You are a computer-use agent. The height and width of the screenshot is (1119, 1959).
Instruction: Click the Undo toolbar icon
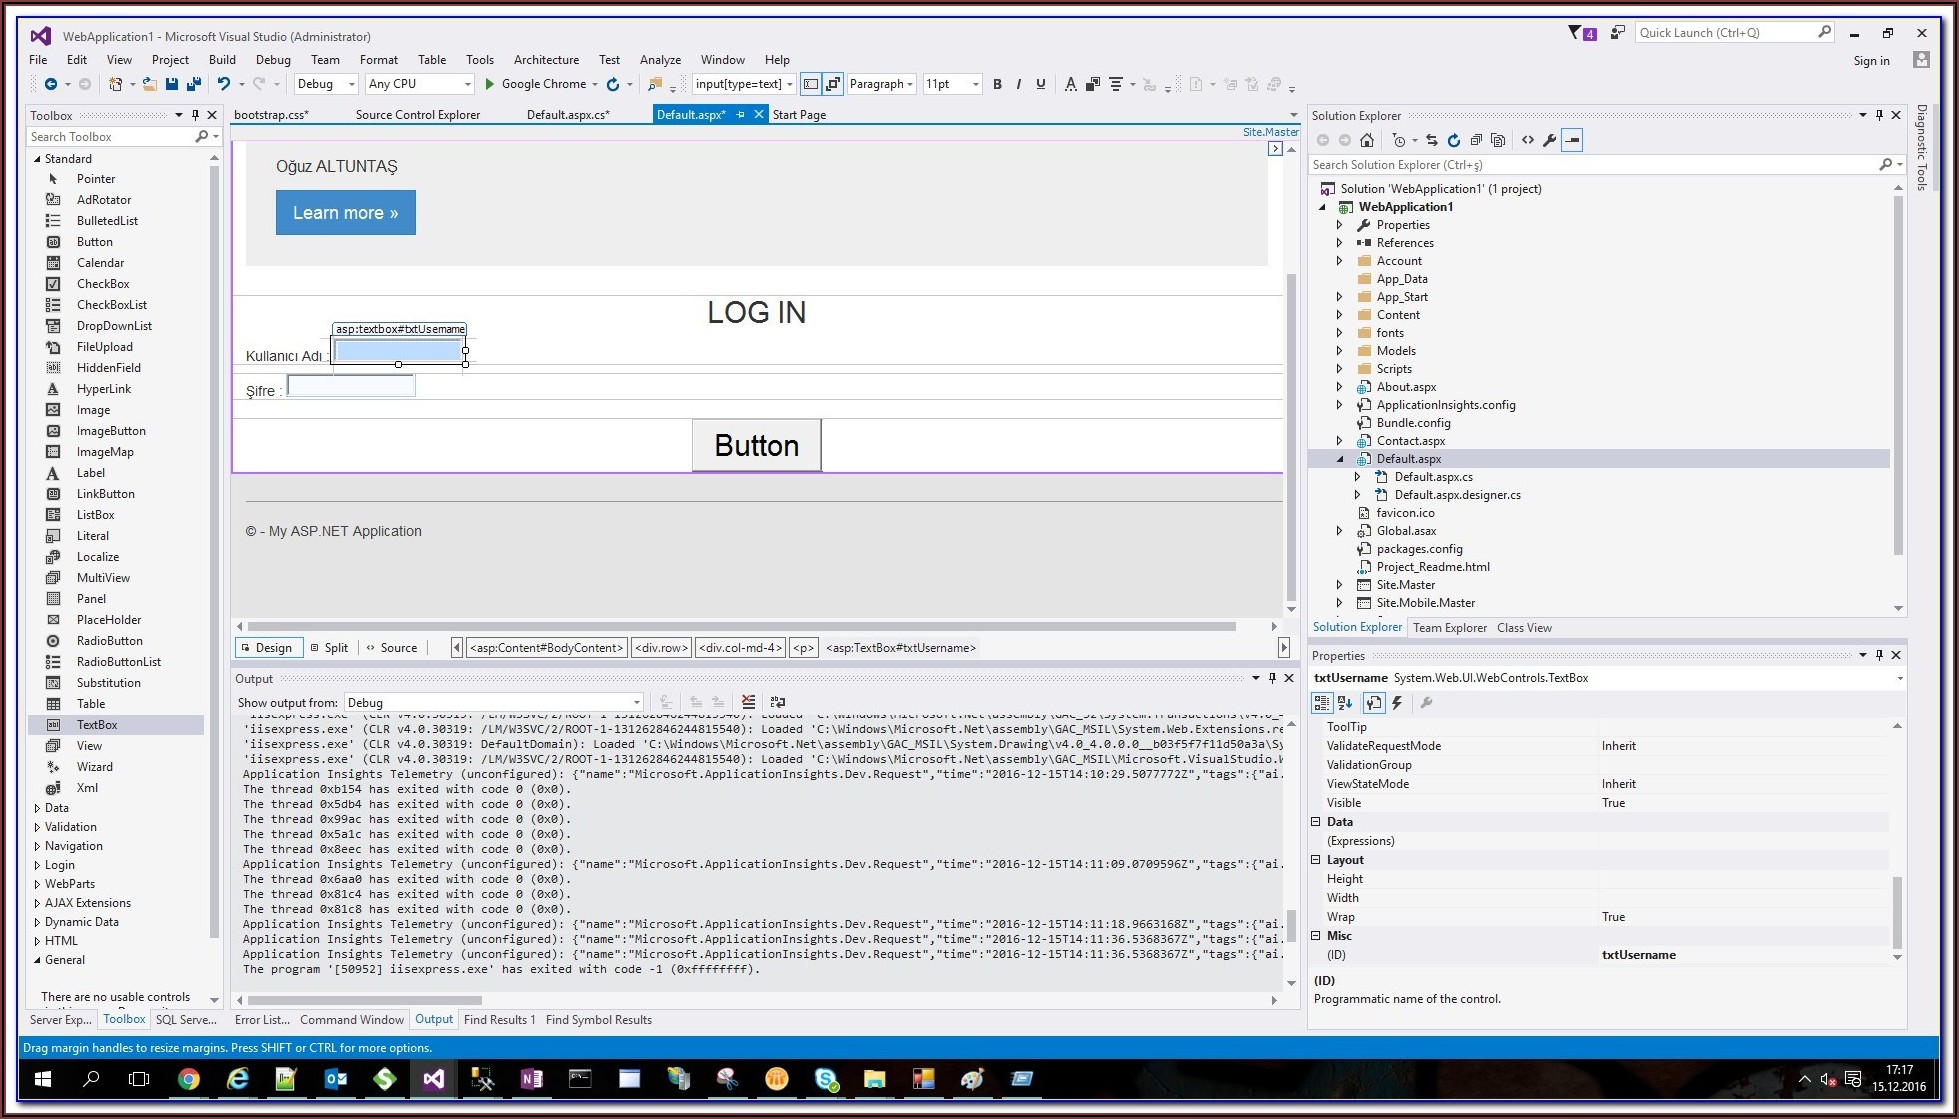pyautogui.click(x=224, y=84)
